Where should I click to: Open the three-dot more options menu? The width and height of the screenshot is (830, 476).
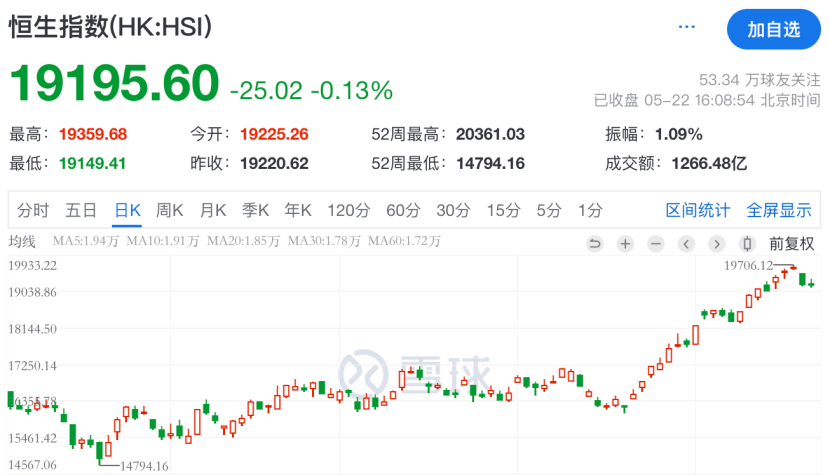pos(686,26)
